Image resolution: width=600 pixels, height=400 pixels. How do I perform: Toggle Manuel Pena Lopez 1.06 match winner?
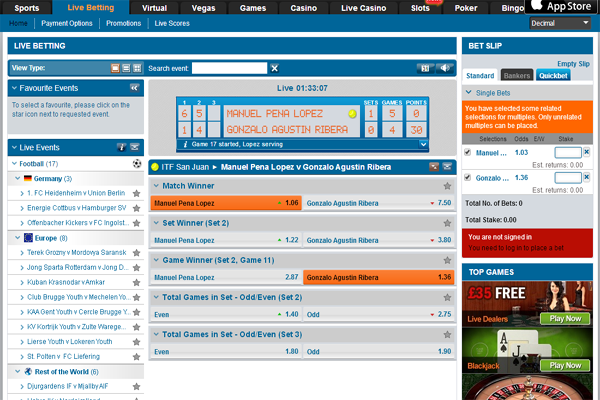point(226,203)
